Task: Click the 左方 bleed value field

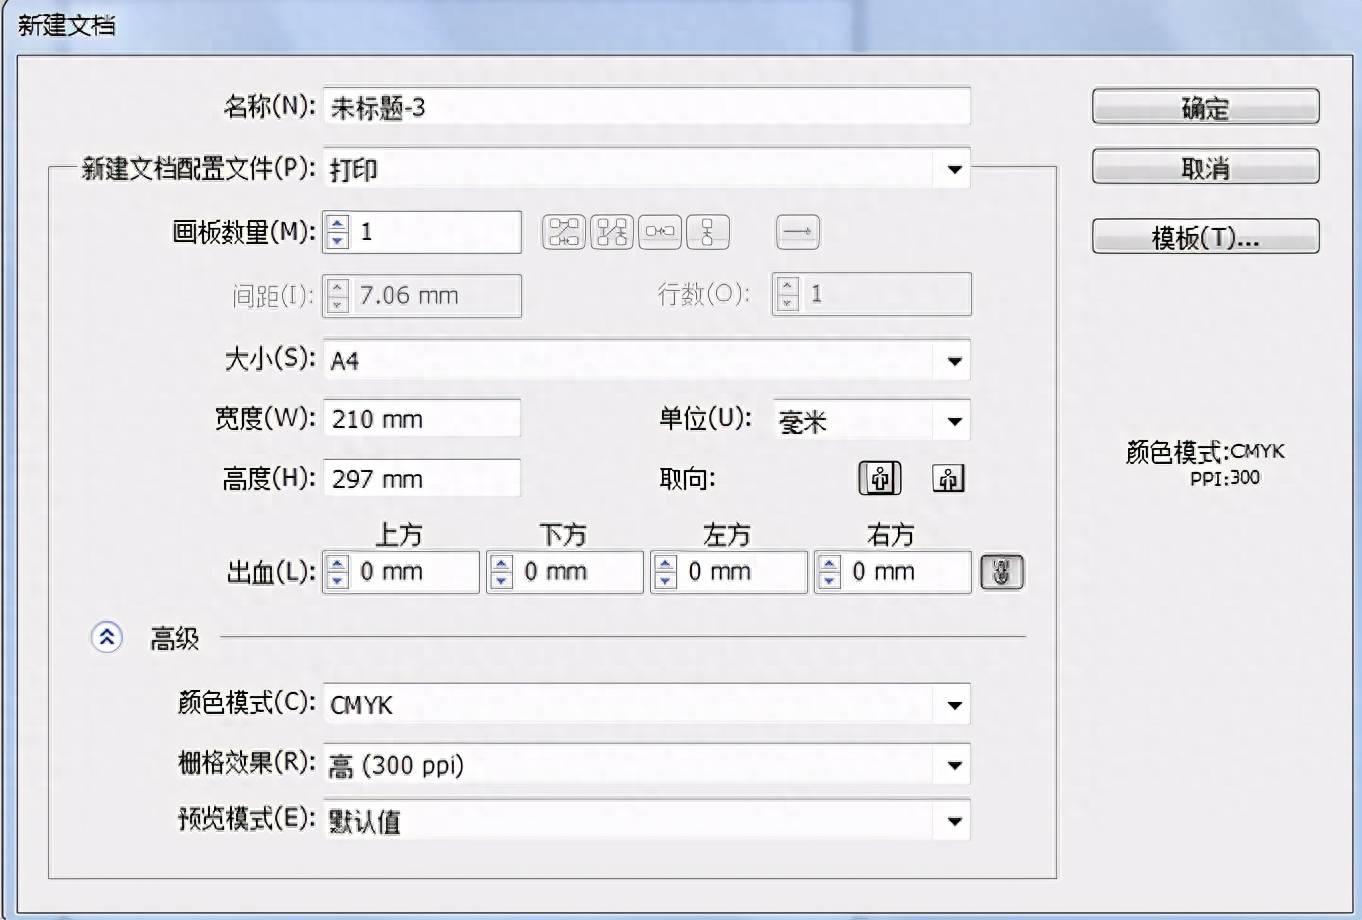Action: 743,572
